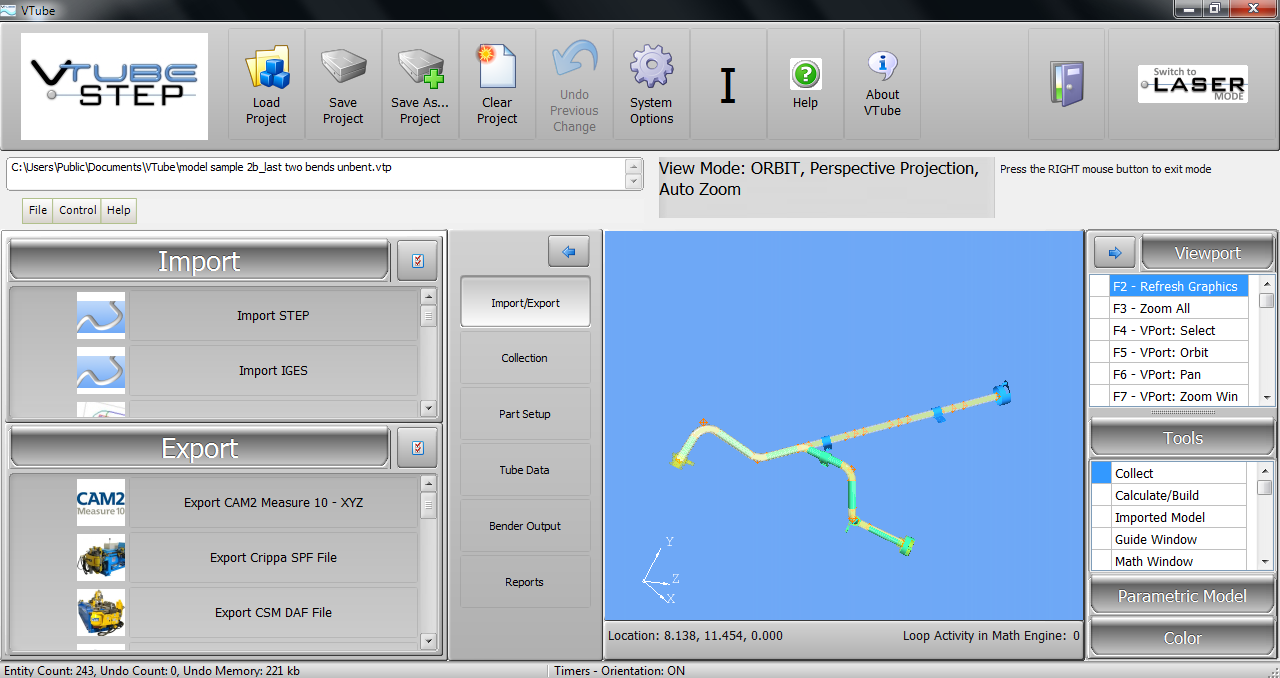This screenshot has width=1280, height=678.
Task: Select the Tube Data tab
Action: click(525, 470)
